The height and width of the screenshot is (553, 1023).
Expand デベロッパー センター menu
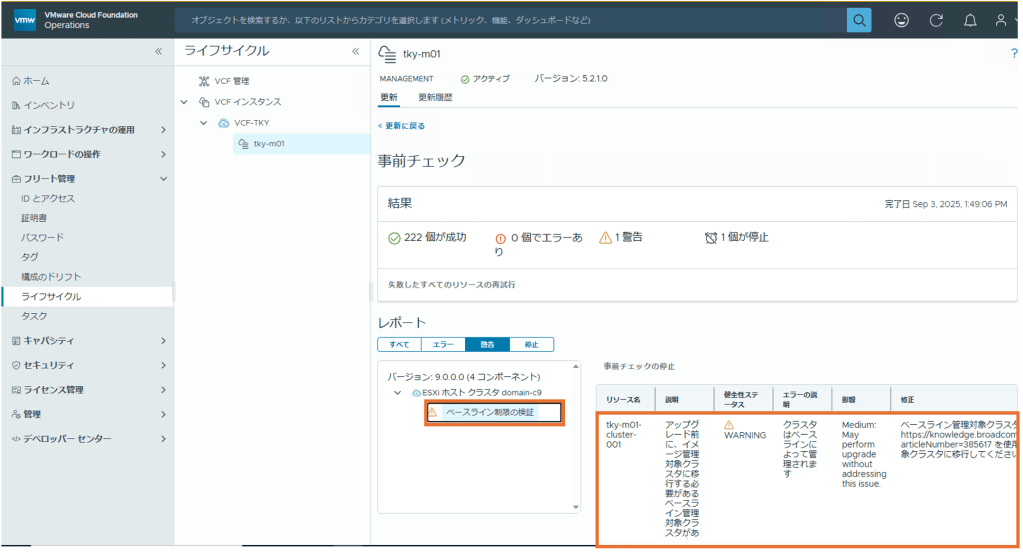point(163,439)
